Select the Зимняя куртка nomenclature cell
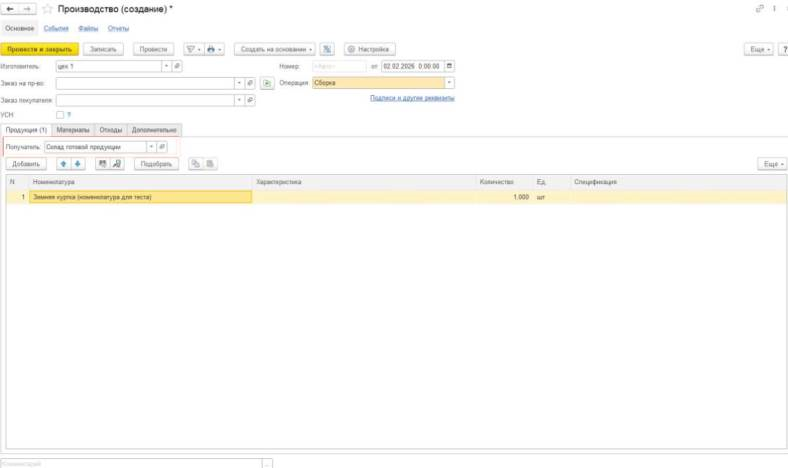The height and width of the screenshot is (468, 788). pyautogui.click(x=141, y=197)
